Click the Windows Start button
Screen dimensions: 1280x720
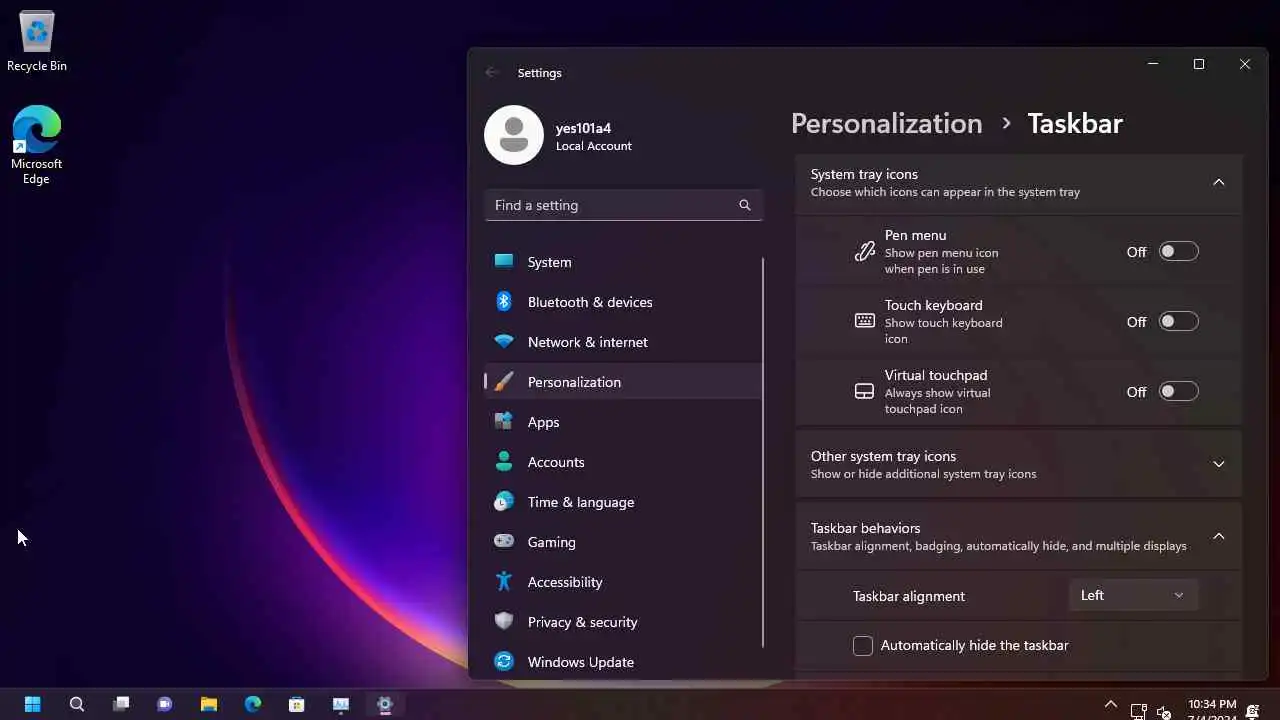click(32, 704)
